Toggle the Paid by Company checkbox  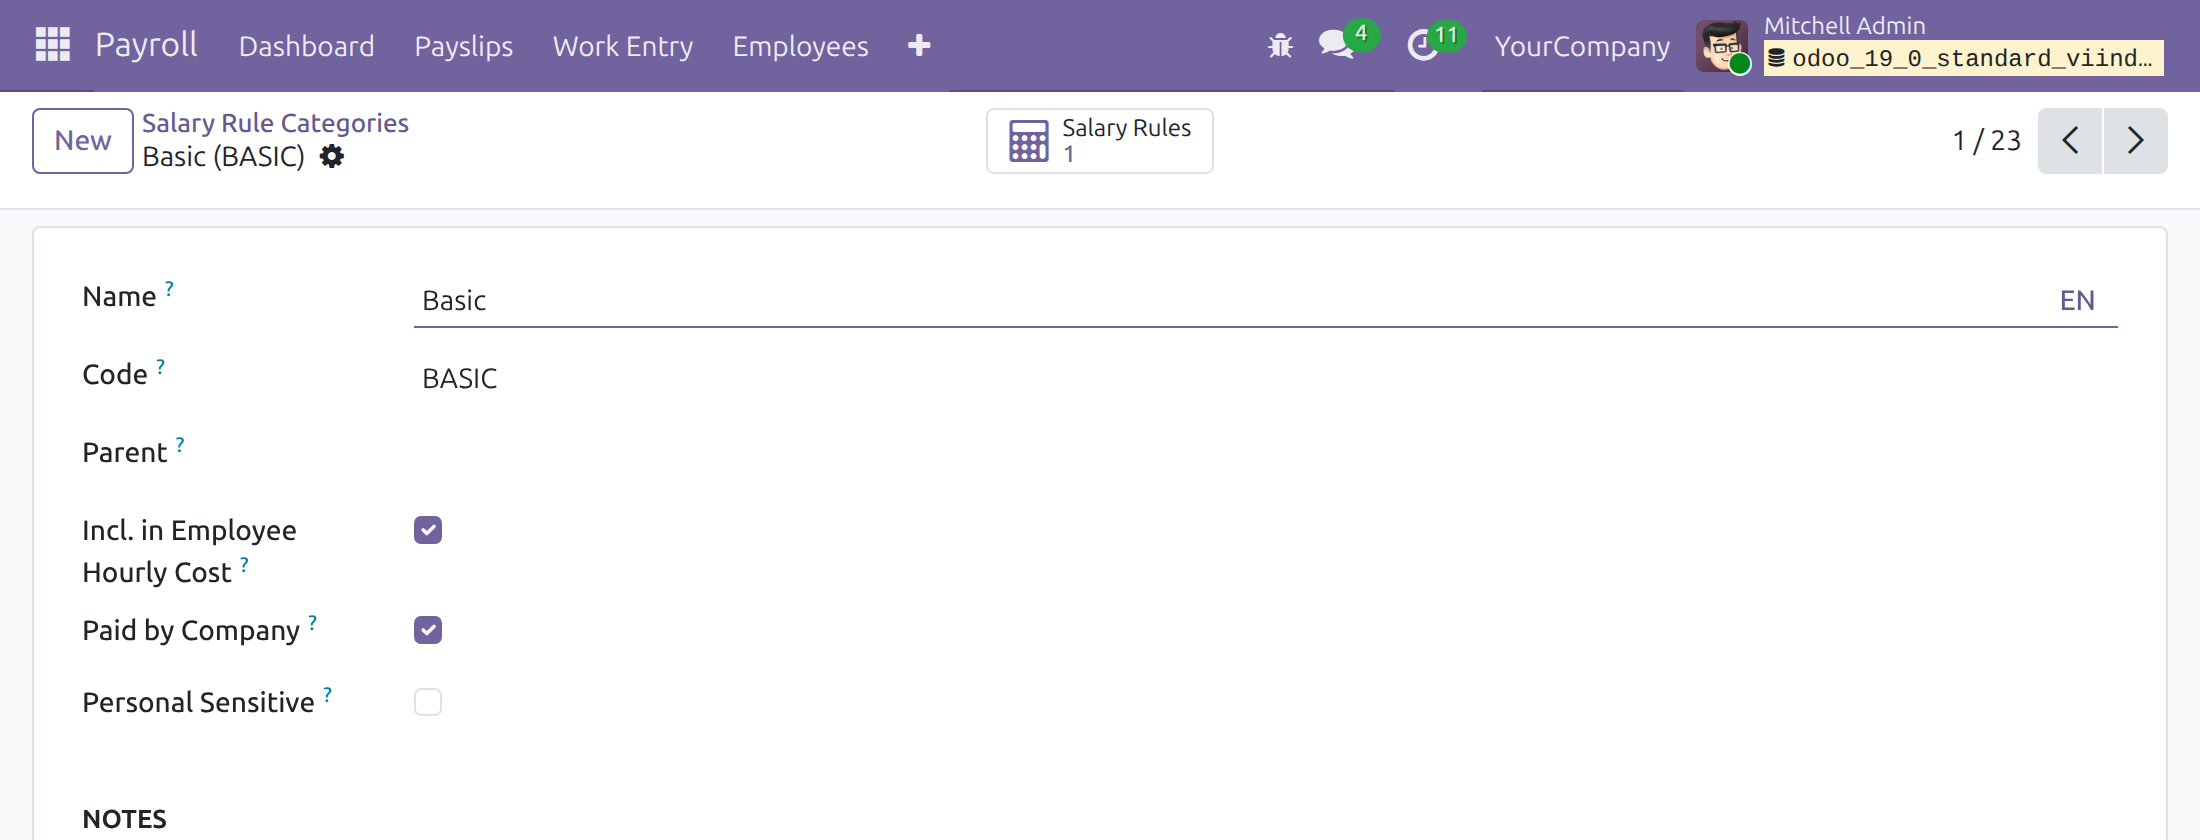click(428, 630)
